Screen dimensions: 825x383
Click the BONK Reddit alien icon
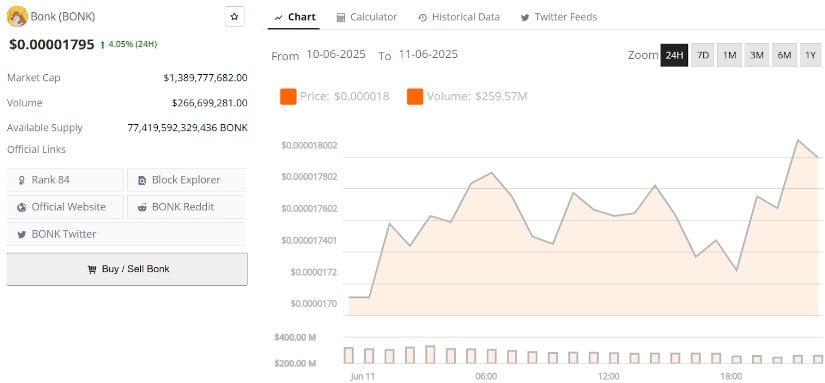pyautogui.click(x=142, y=207)
